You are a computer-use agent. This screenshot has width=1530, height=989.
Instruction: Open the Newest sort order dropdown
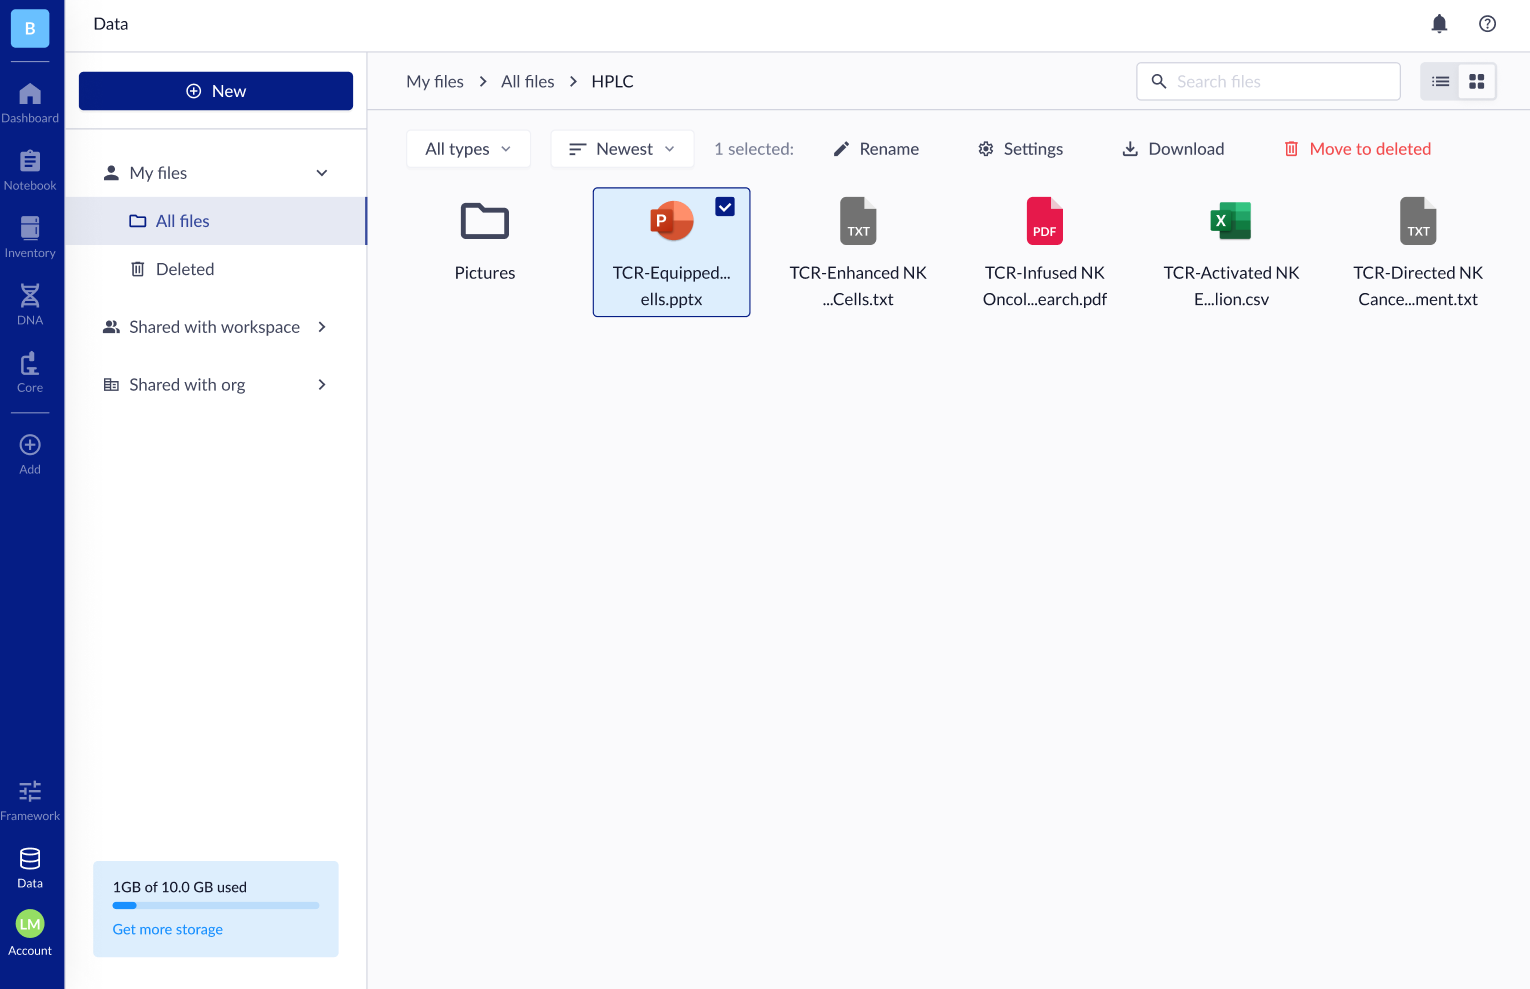[x=622, y=148]
